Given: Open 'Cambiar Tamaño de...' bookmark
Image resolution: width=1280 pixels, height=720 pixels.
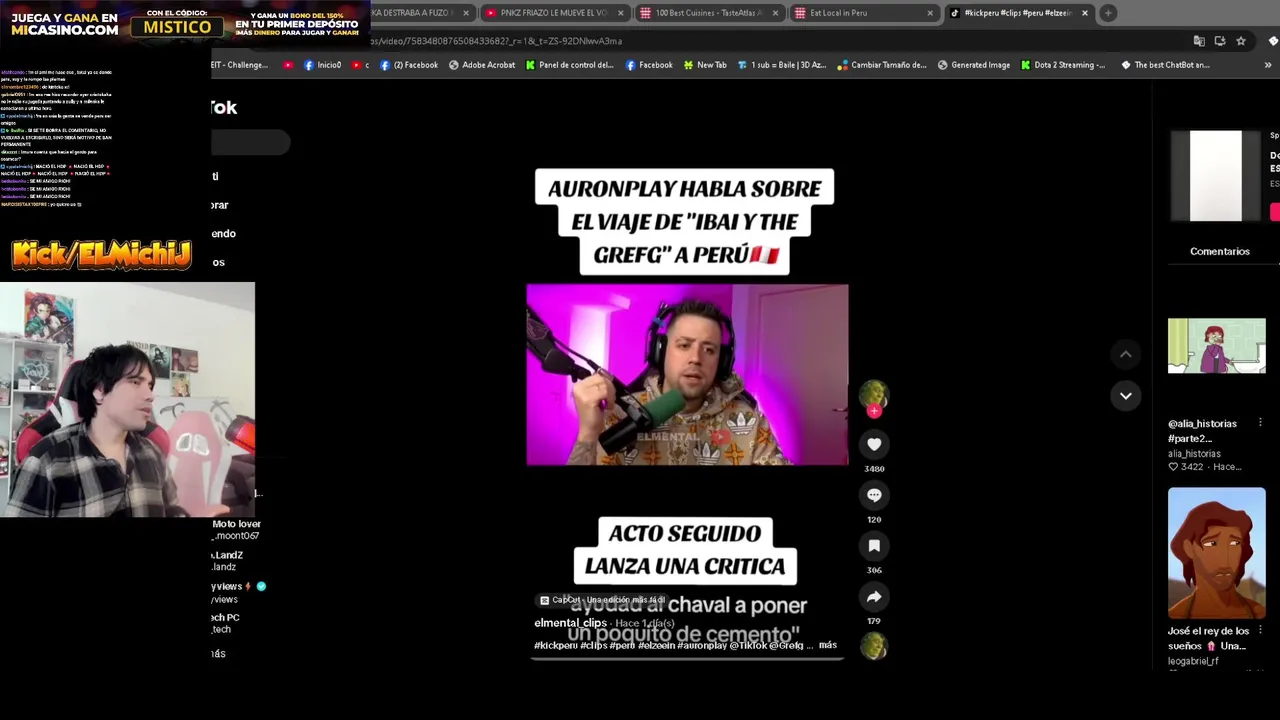Looking at the screenshot, I should [x=882, y=65].
